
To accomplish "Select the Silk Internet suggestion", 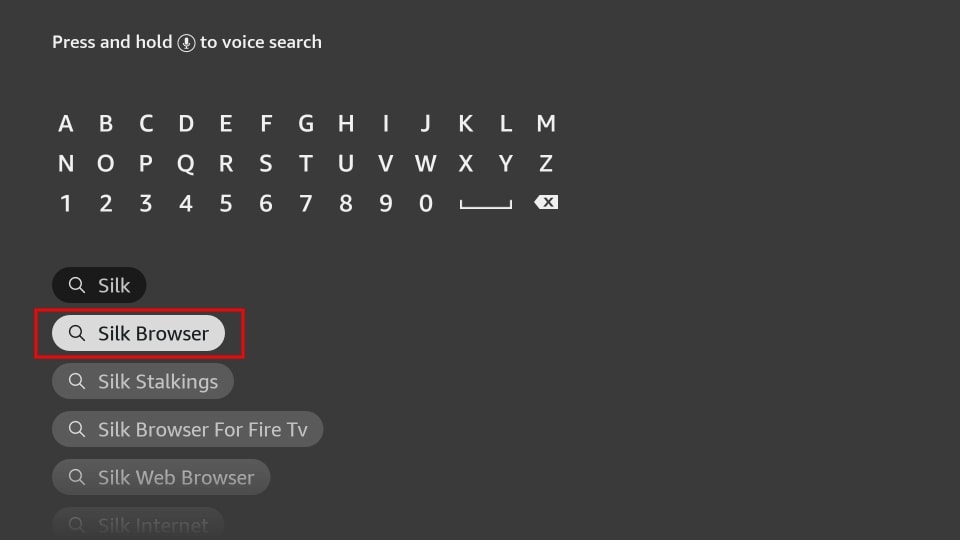I will [x=138, y=524].
